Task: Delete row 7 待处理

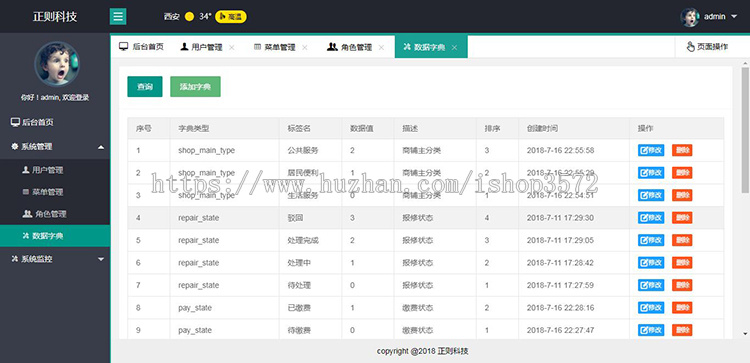Action: pyautogui.click(x=682, y=285)
